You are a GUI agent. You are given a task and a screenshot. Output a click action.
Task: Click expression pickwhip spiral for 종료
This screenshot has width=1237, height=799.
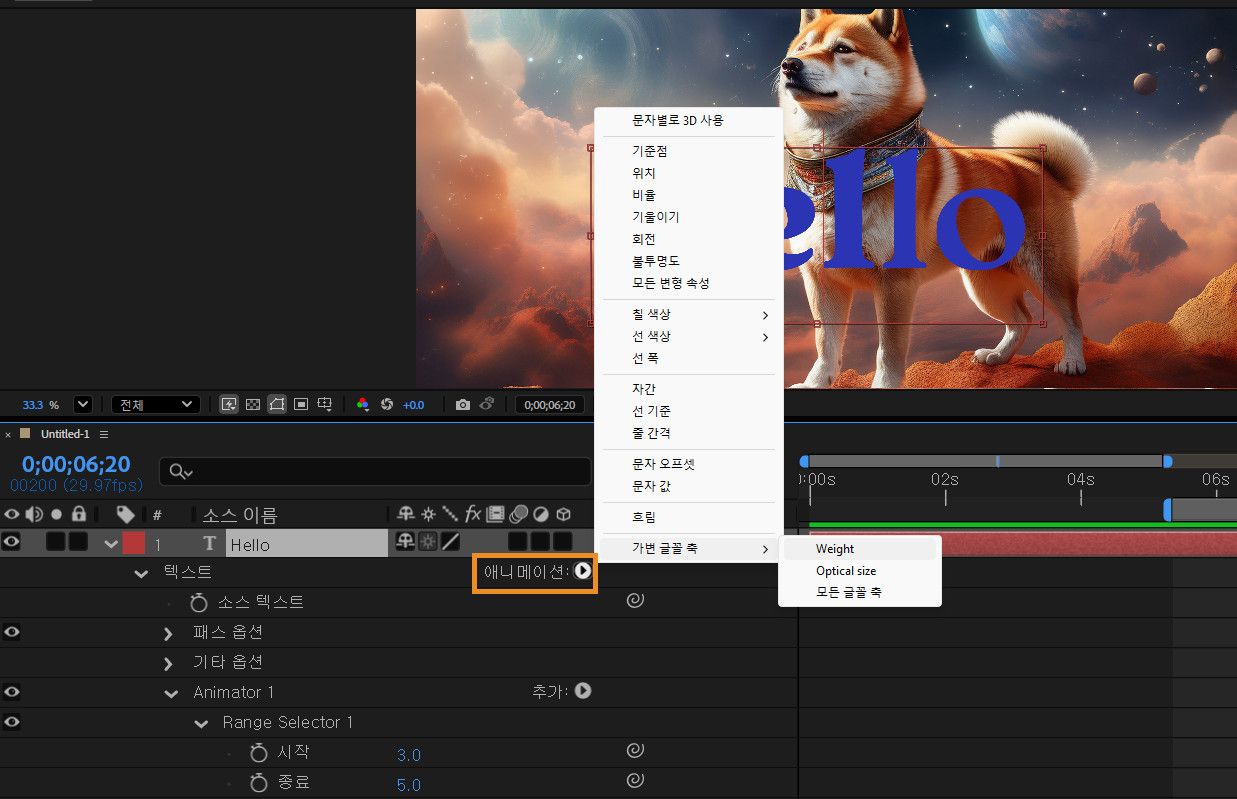635,780
